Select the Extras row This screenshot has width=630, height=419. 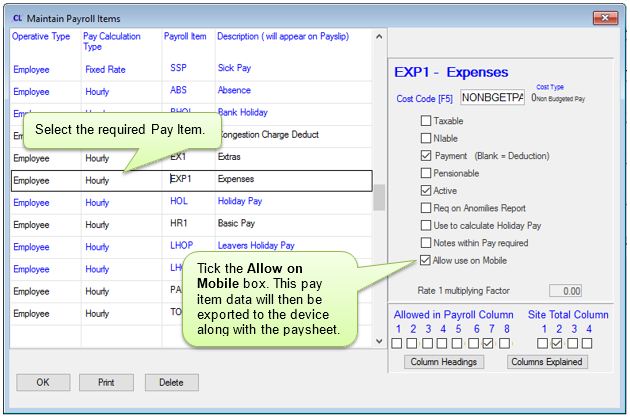(x=191, y=157)
